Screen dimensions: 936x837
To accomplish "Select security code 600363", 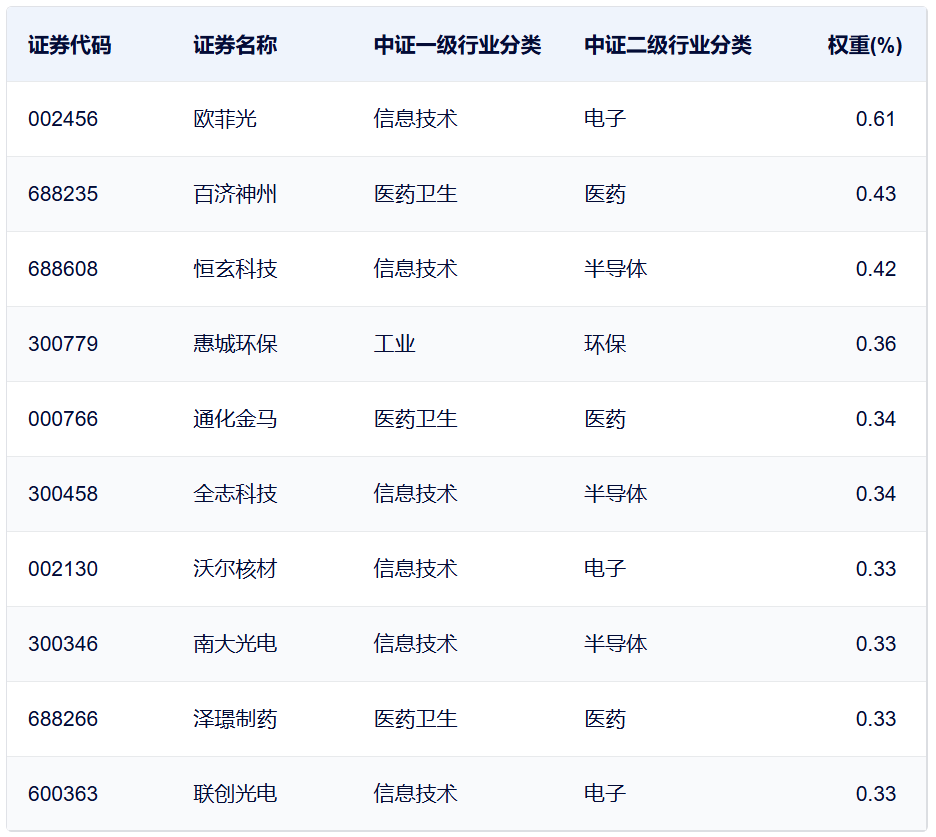I will [63, 794].
